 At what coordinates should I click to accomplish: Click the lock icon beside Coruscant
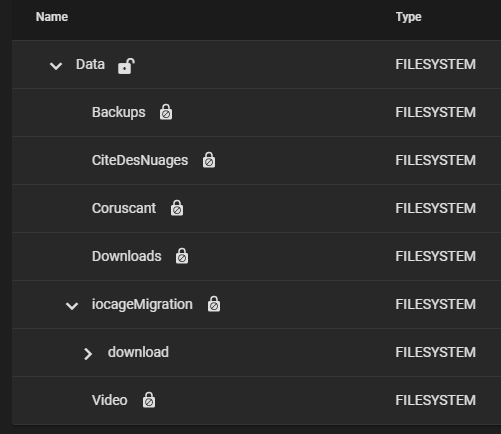[177, 208]
